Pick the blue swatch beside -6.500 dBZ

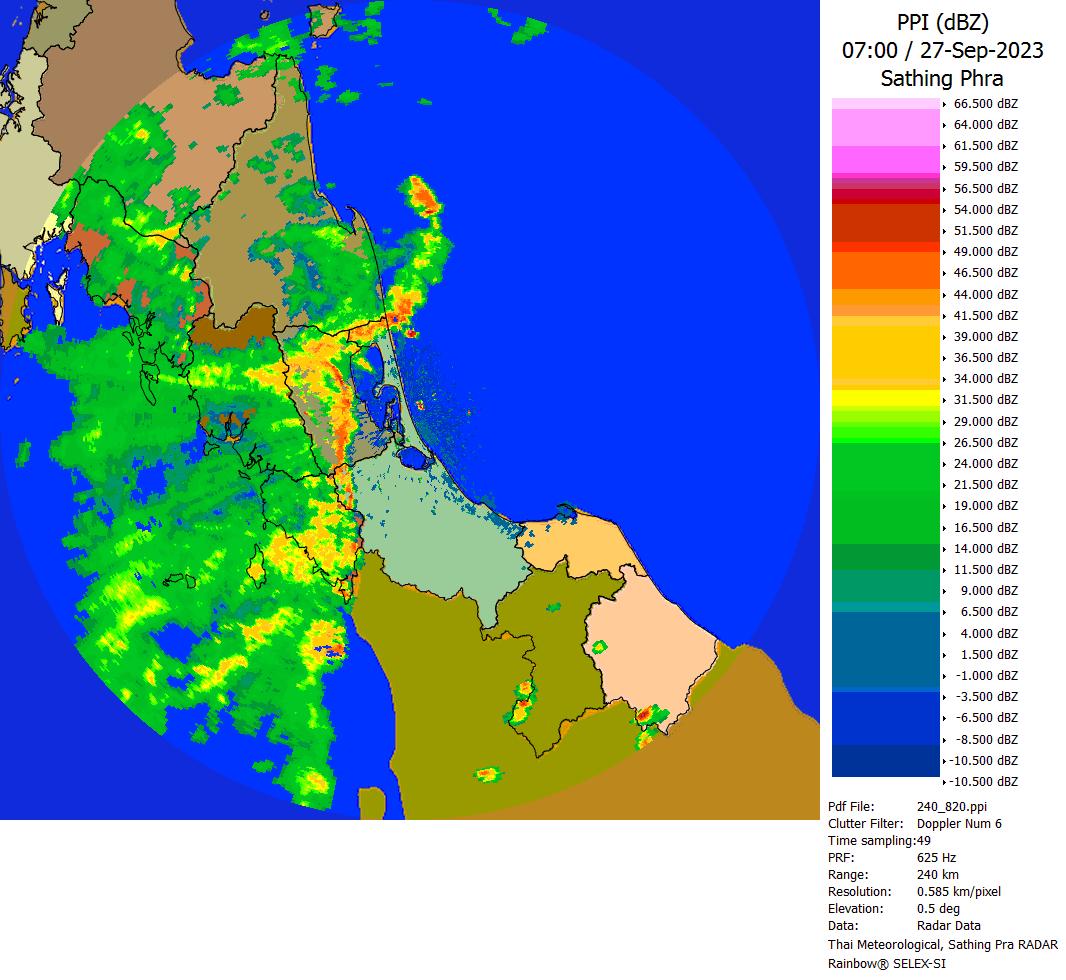point(886,717)
